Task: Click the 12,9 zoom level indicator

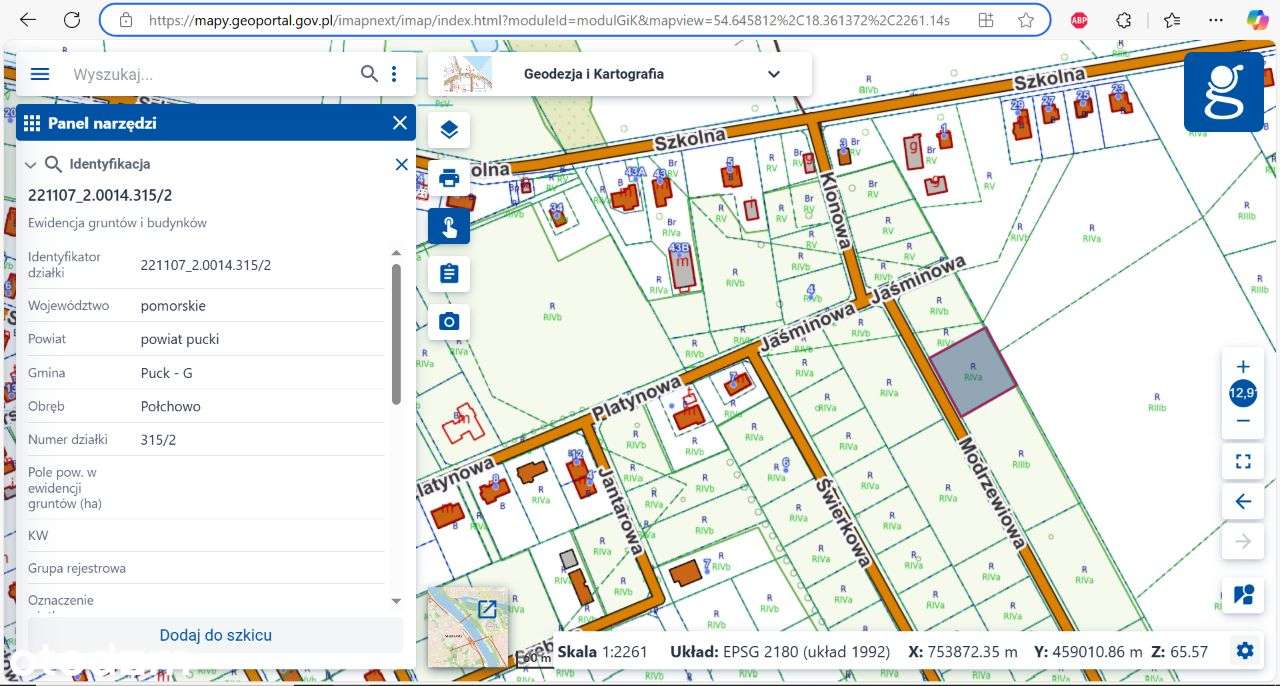Action: (x=1243, y=394)
